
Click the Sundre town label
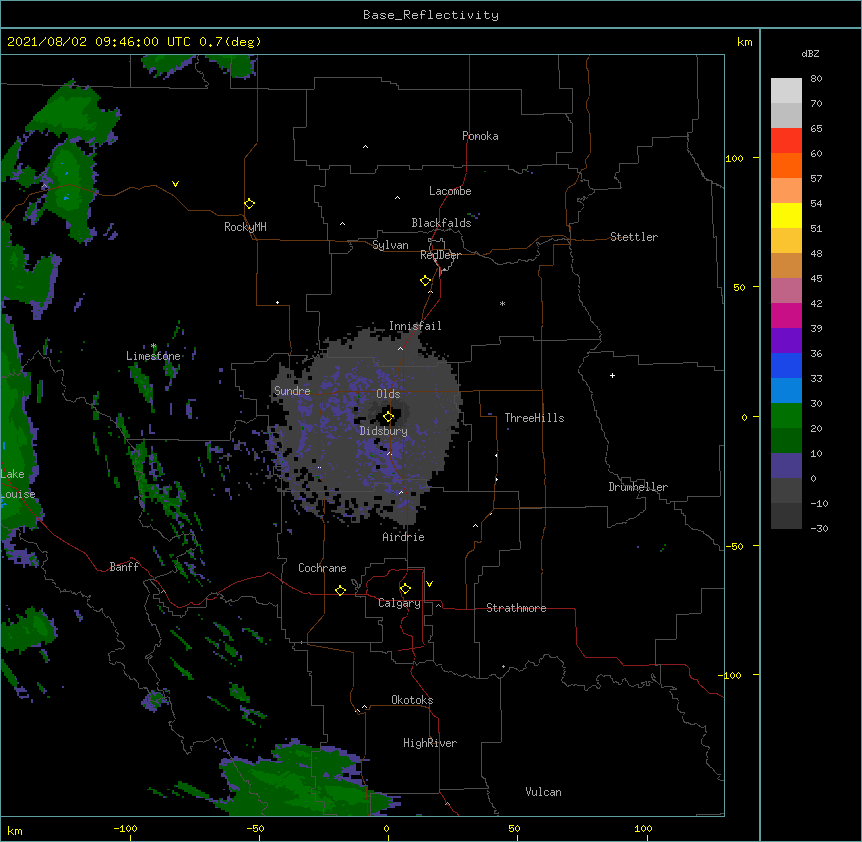tap(292, 391)
